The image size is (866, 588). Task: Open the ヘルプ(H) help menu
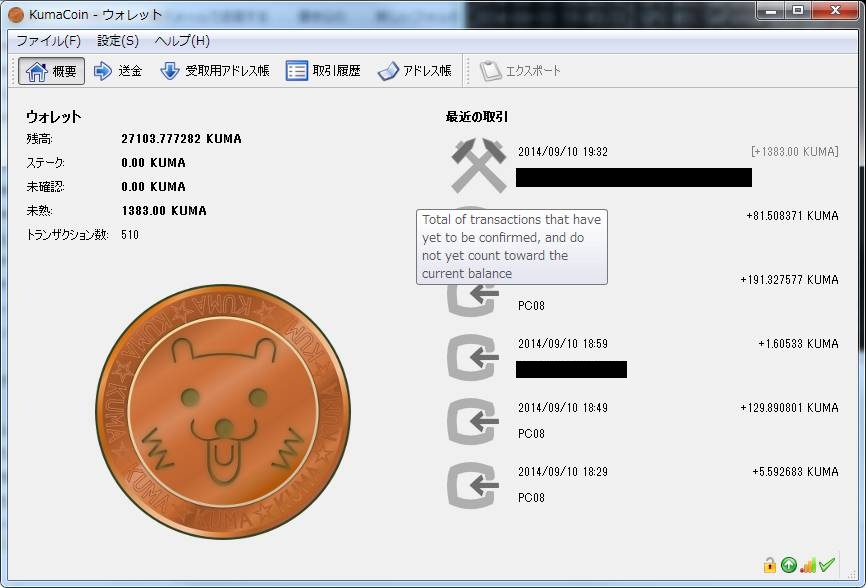click(182, 41)
